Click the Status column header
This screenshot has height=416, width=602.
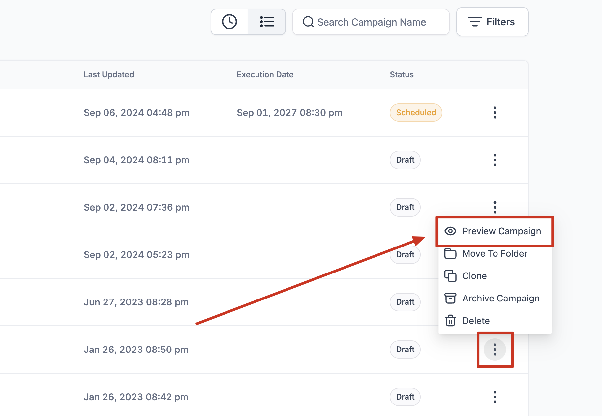402,74
